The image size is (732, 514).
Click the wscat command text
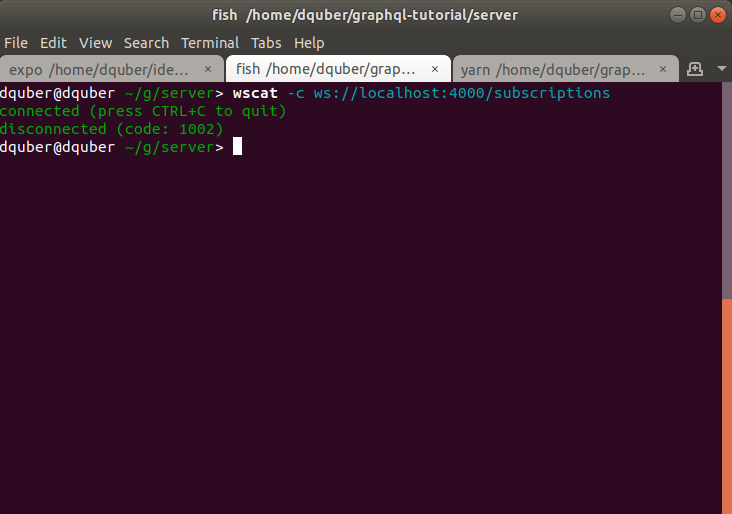pos(255,93)
